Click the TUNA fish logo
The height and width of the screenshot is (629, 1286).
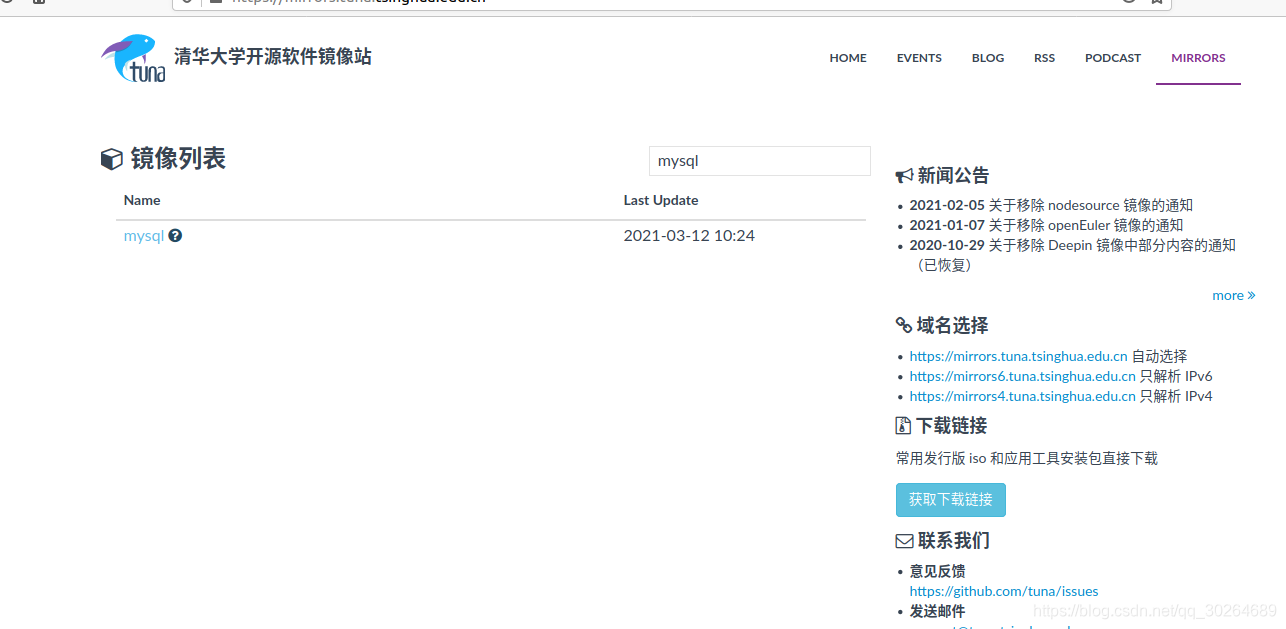pos(133,58)
